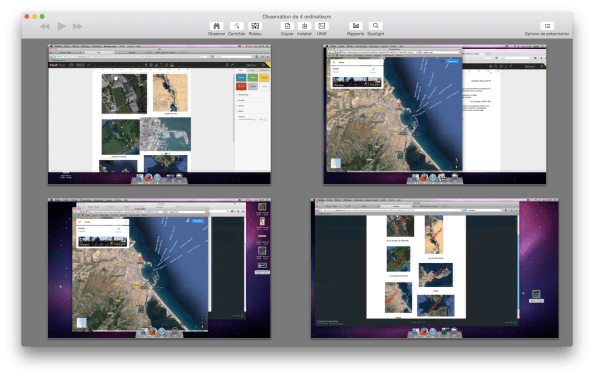594x377 pixels.
Task: Click the harbor aerial image in the top-left document
Action: [166, 134]
